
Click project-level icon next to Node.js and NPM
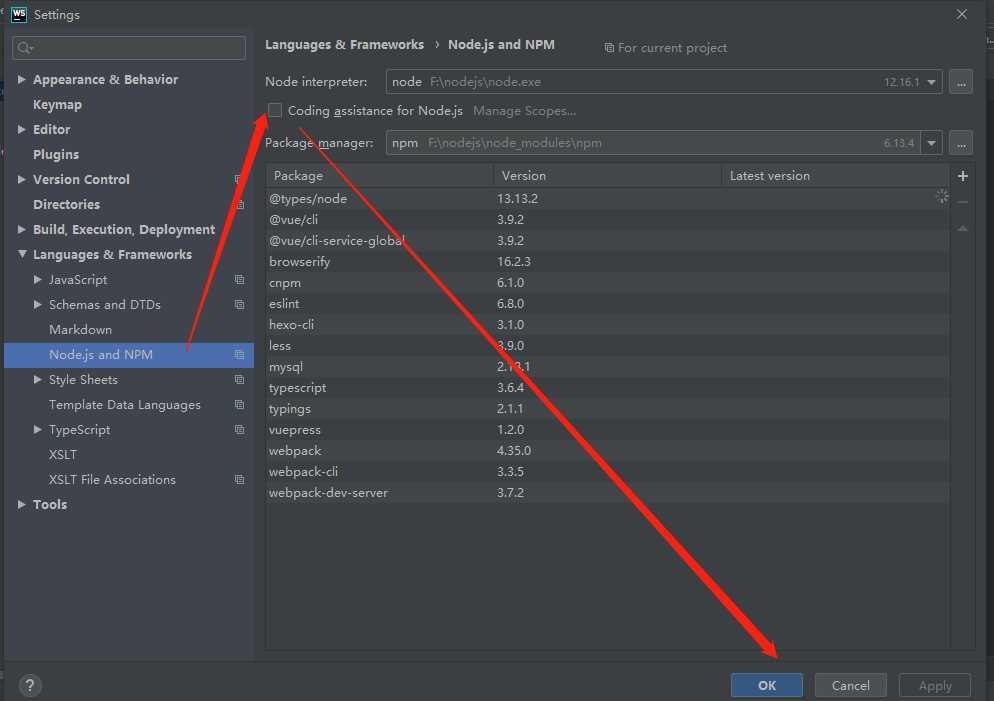click(x=239, y=355)
